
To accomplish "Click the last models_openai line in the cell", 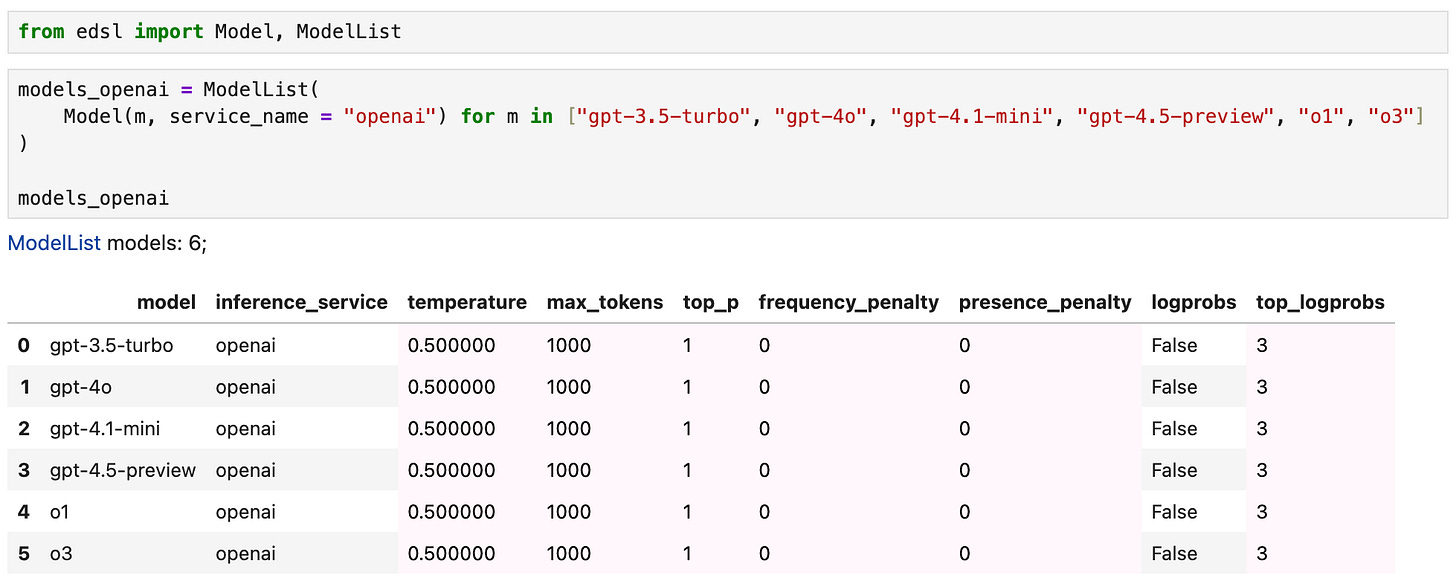I will (x=94, y=198).
